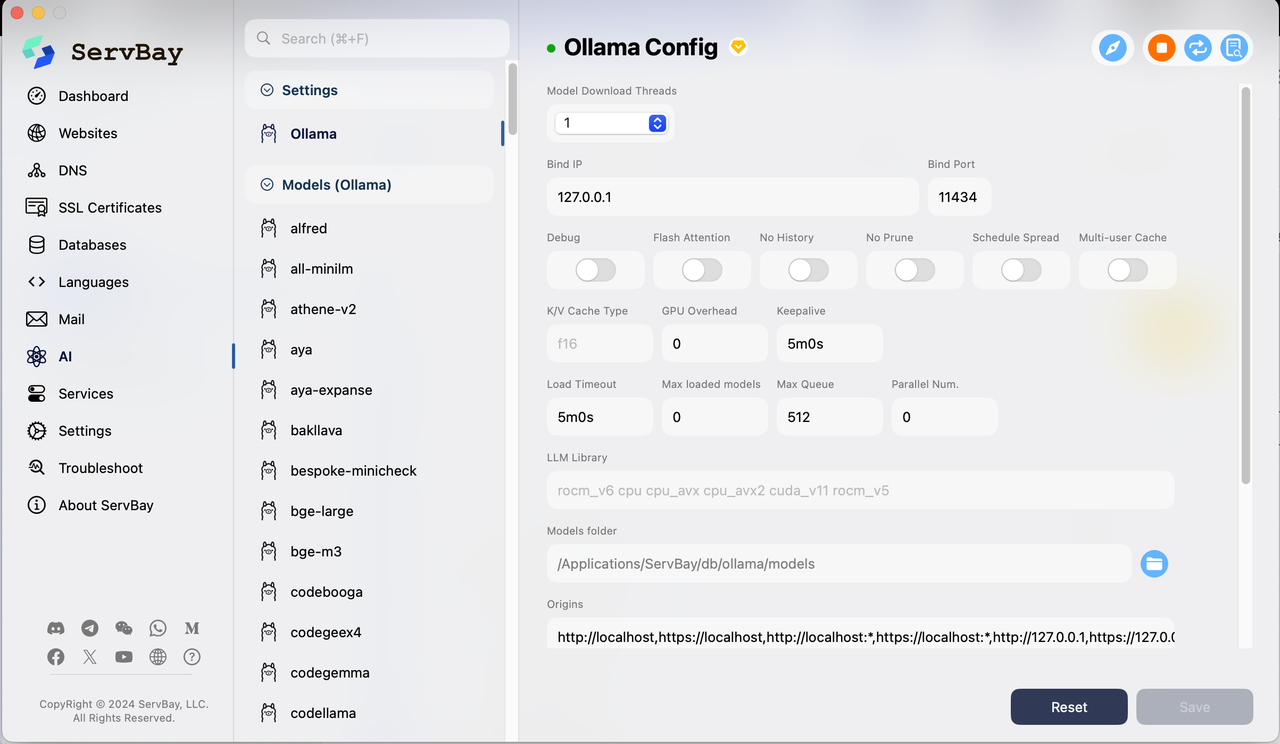Open the K/V Cache Type field
1280x744 pixels.
(x=599, y=343)
